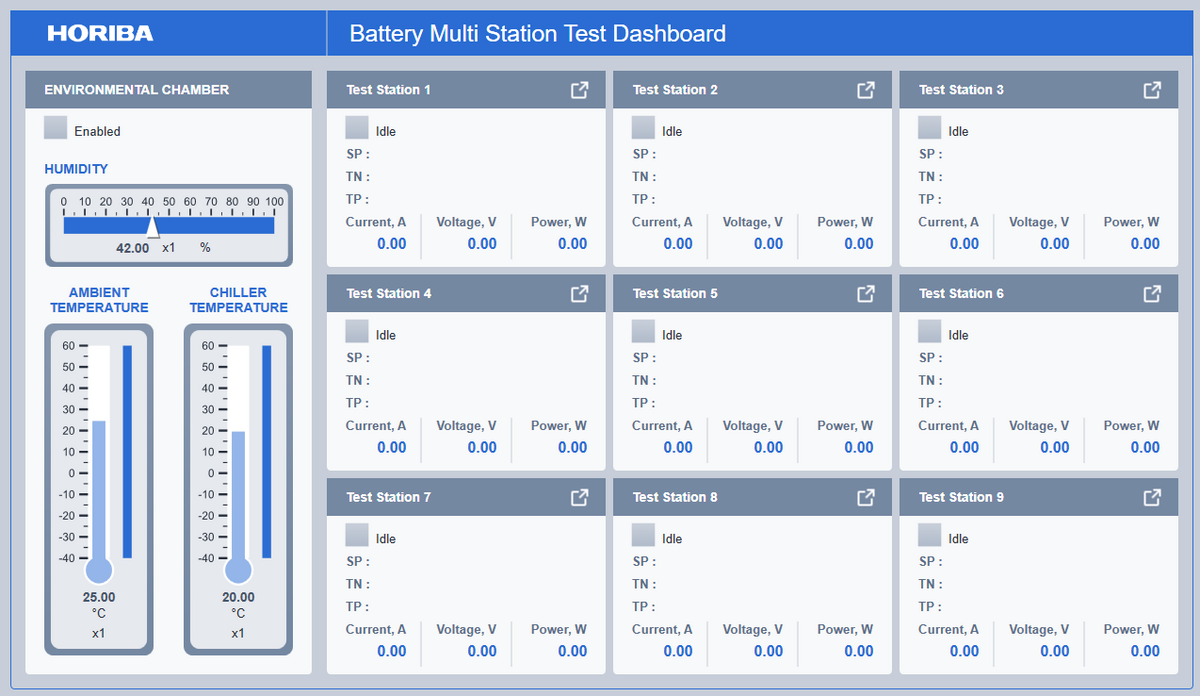Toggle Idle status box of Test Station 5
Viewport: 1200px width, 696px height.
tap(644, 331)
